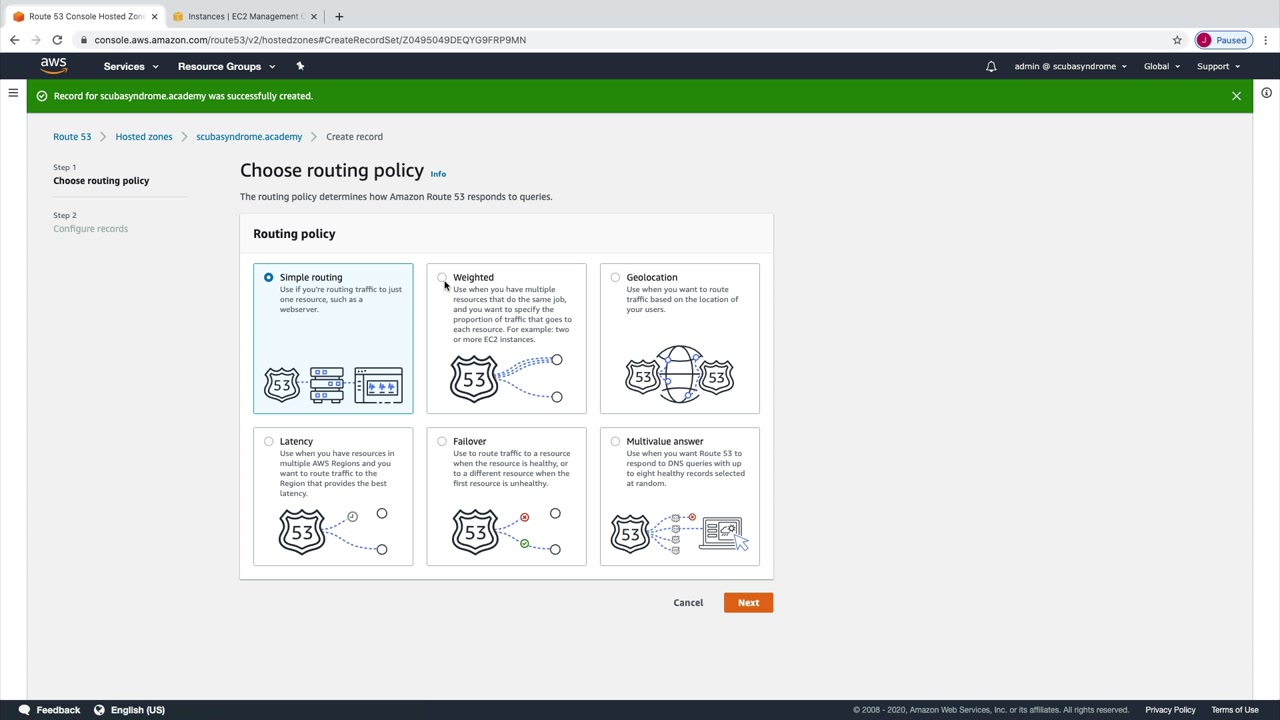Image resolution: width=1280 pixels, height=720 pixels.
Task: Click the Info link beside the heading
Action: [x=438, y=174]
